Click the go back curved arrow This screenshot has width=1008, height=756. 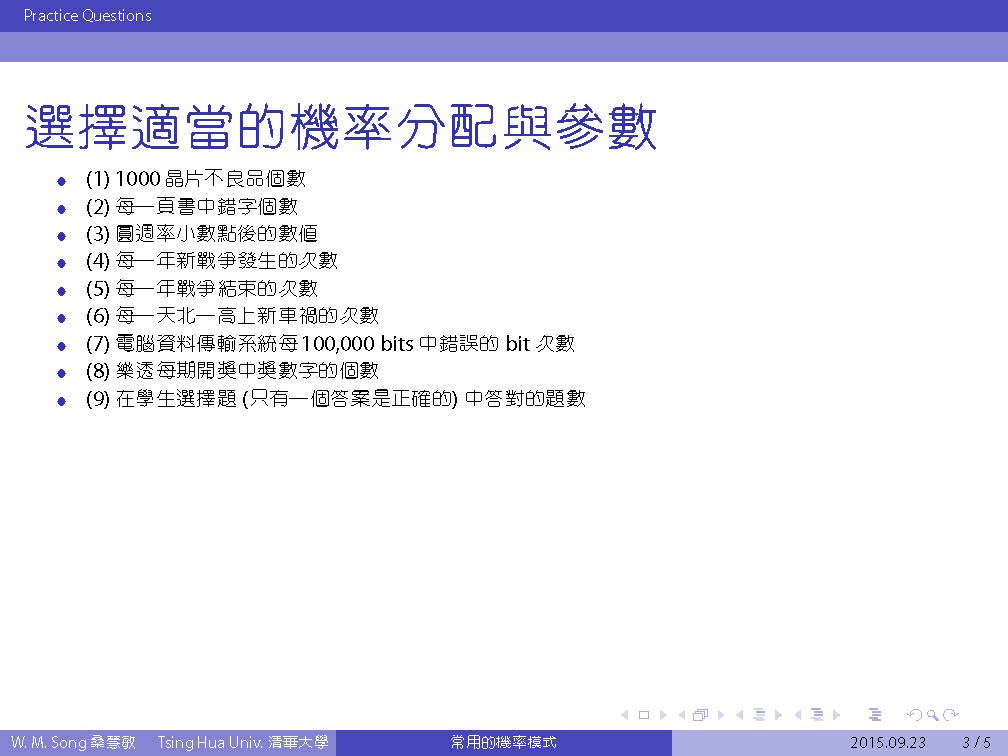[913, 715]
